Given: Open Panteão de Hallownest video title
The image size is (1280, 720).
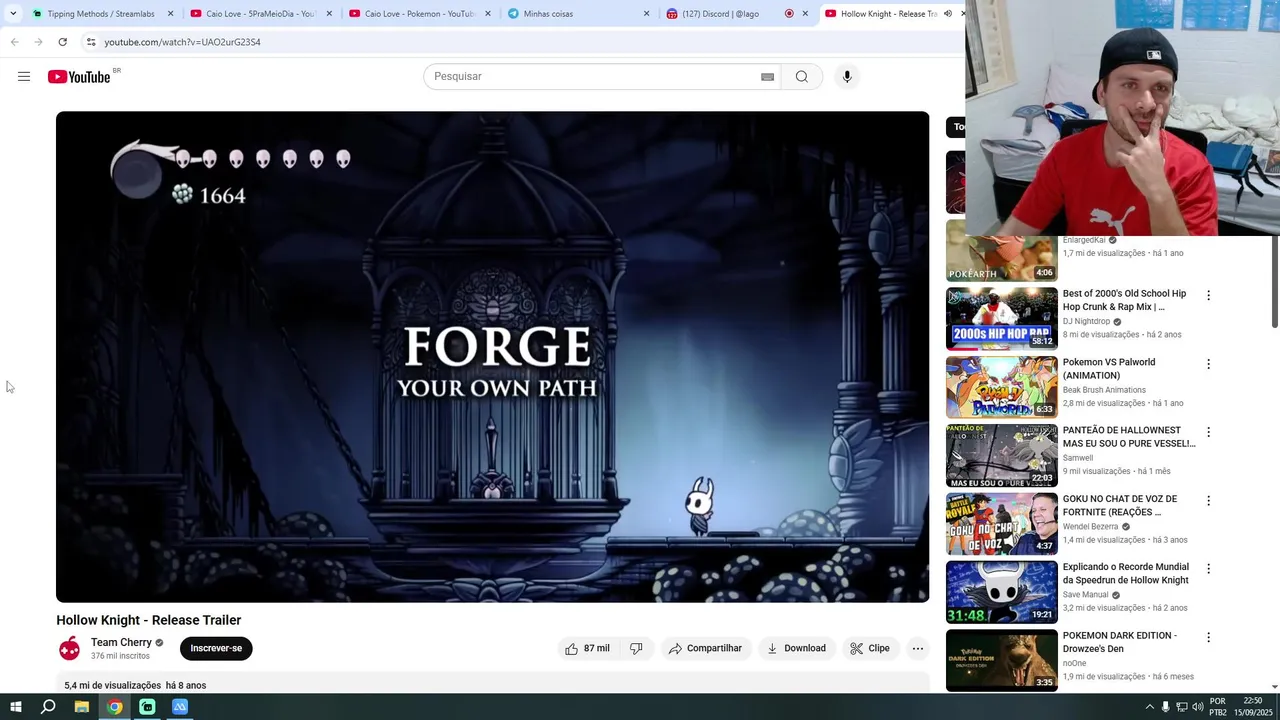Looking at the screenshot, I should pos(1129,437).
